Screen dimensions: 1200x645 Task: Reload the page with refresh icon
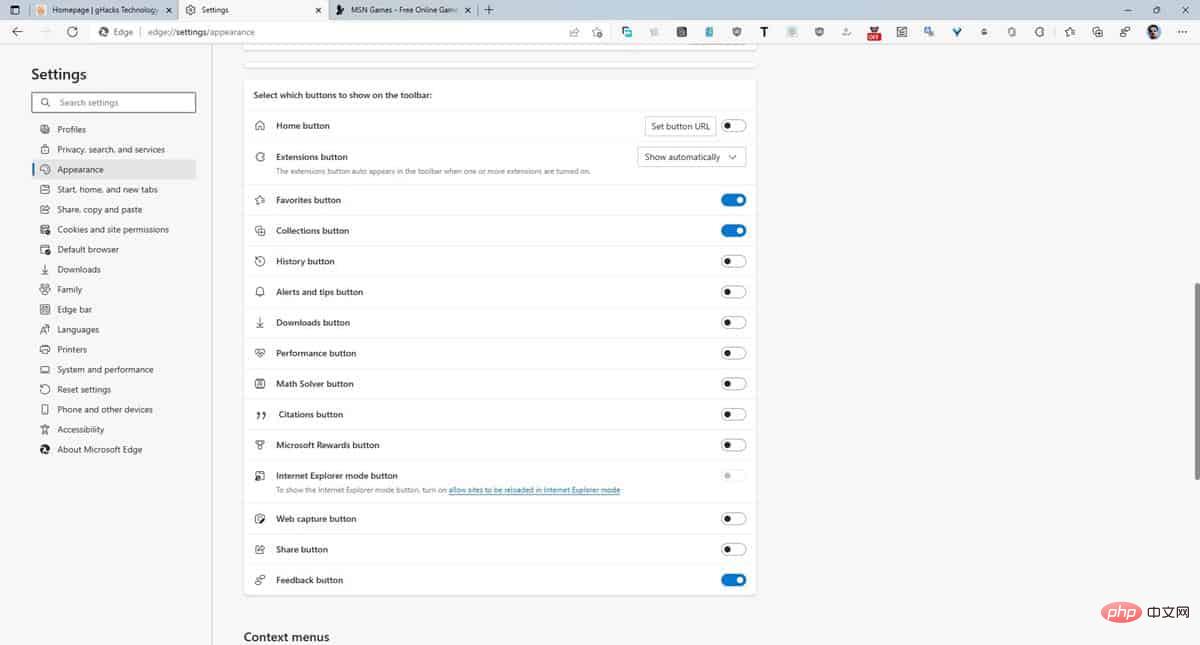(72, 32)
